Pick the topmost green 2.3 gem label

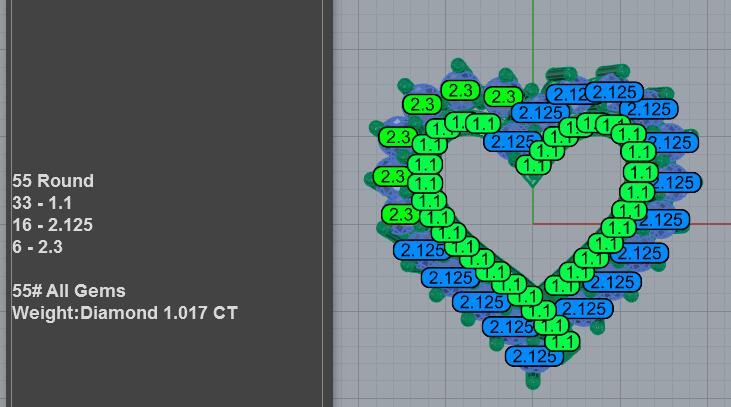coord(460,90)
